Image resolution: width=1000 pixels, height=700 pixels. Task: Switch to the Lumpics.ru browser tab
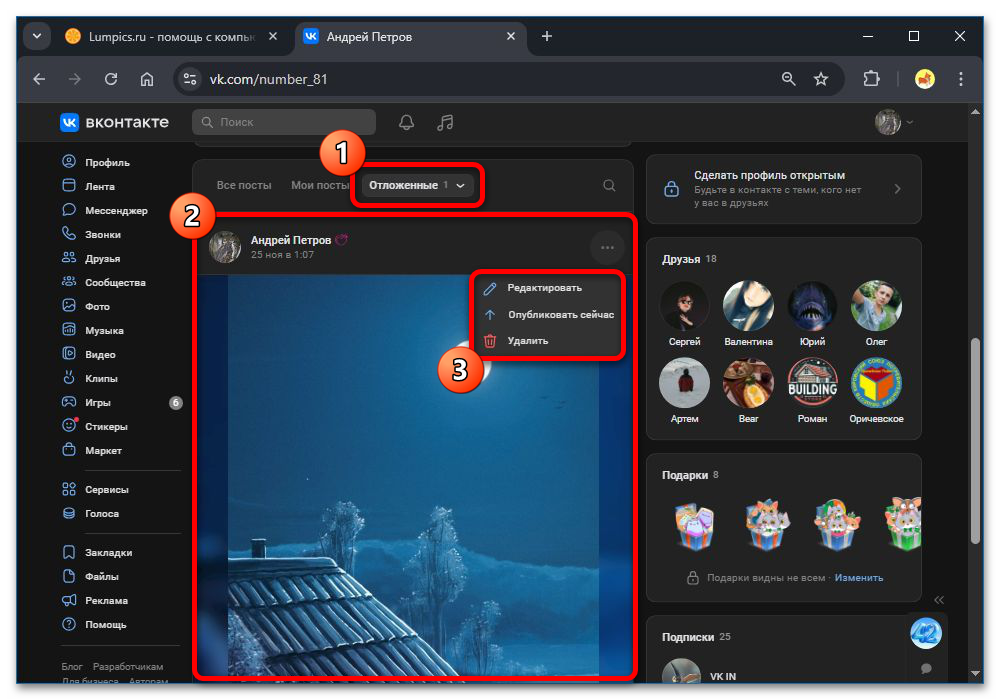pos(171,37)
